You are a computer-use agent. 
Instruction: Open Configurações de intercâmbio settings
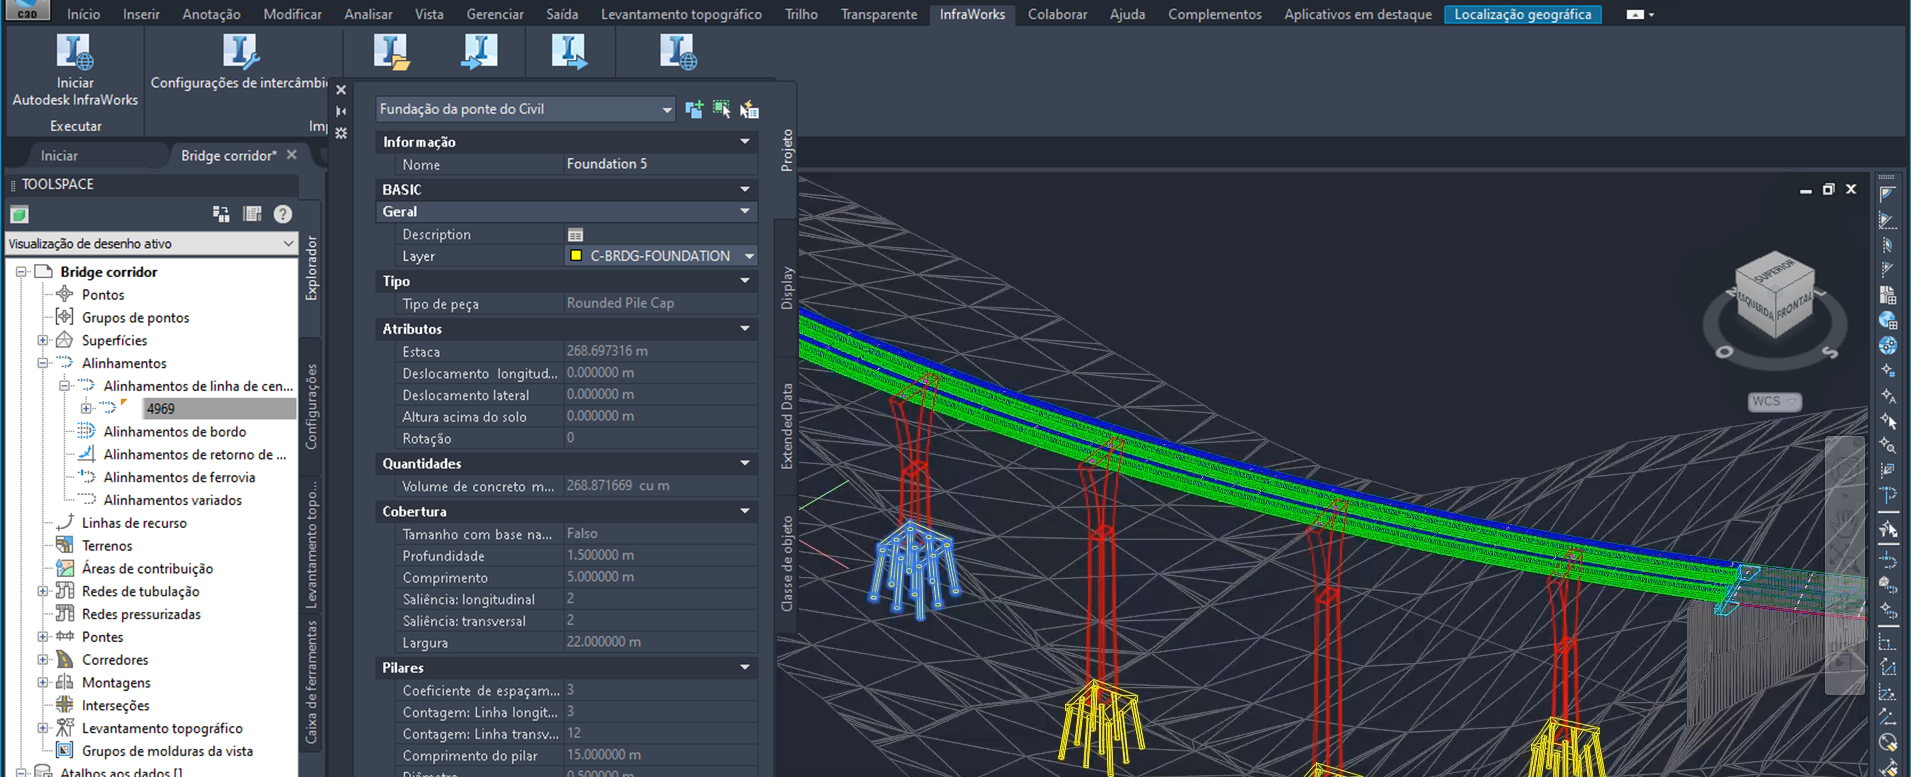click(240, 63)
